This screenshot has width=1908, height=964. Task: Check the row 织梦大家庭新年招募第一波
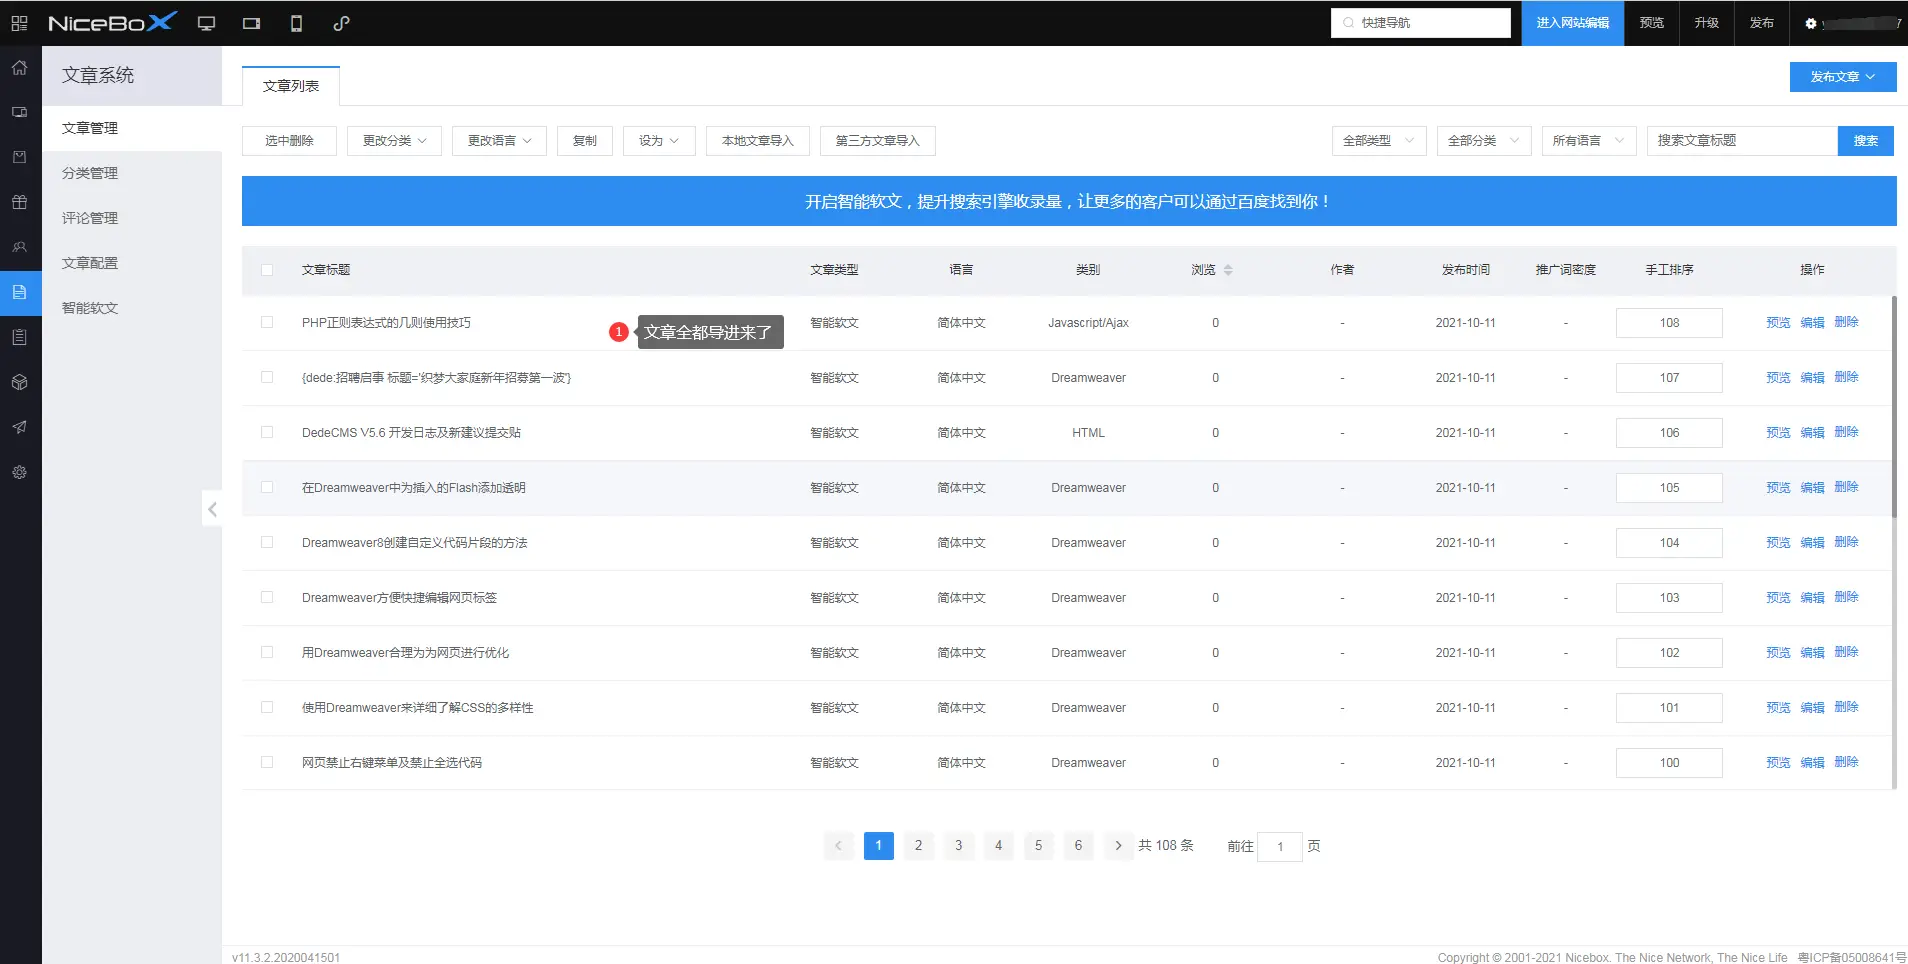pyautogui.click(x=267, y=377)
